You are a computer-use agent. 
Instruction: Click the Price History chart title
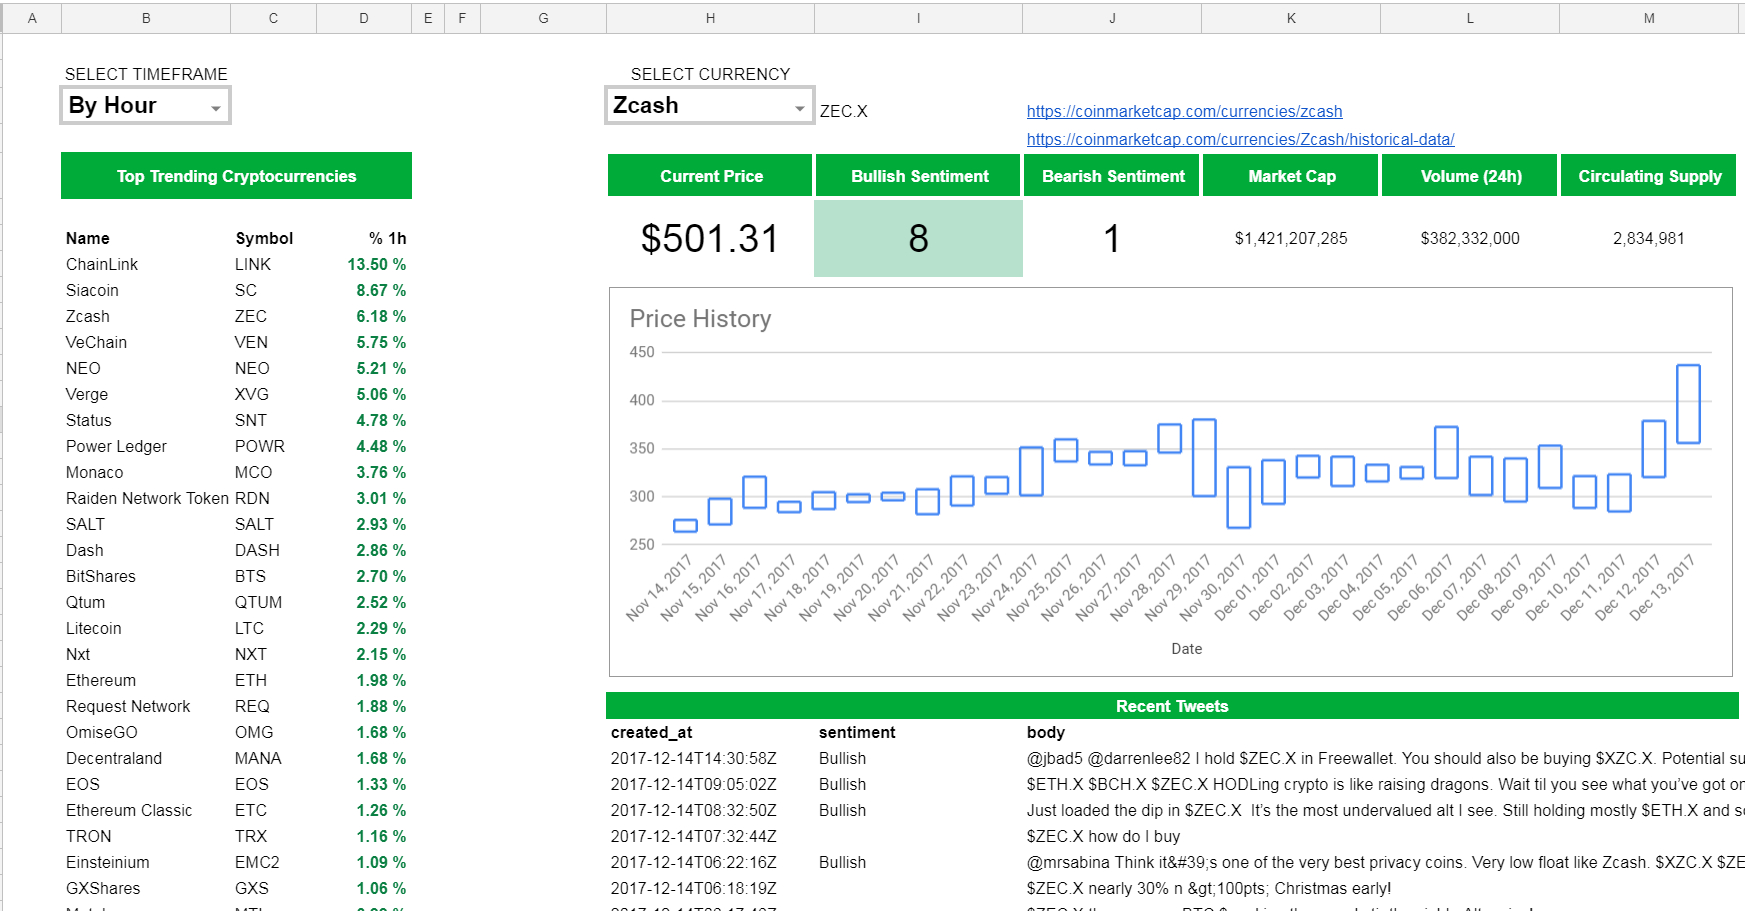coord(700,319)
